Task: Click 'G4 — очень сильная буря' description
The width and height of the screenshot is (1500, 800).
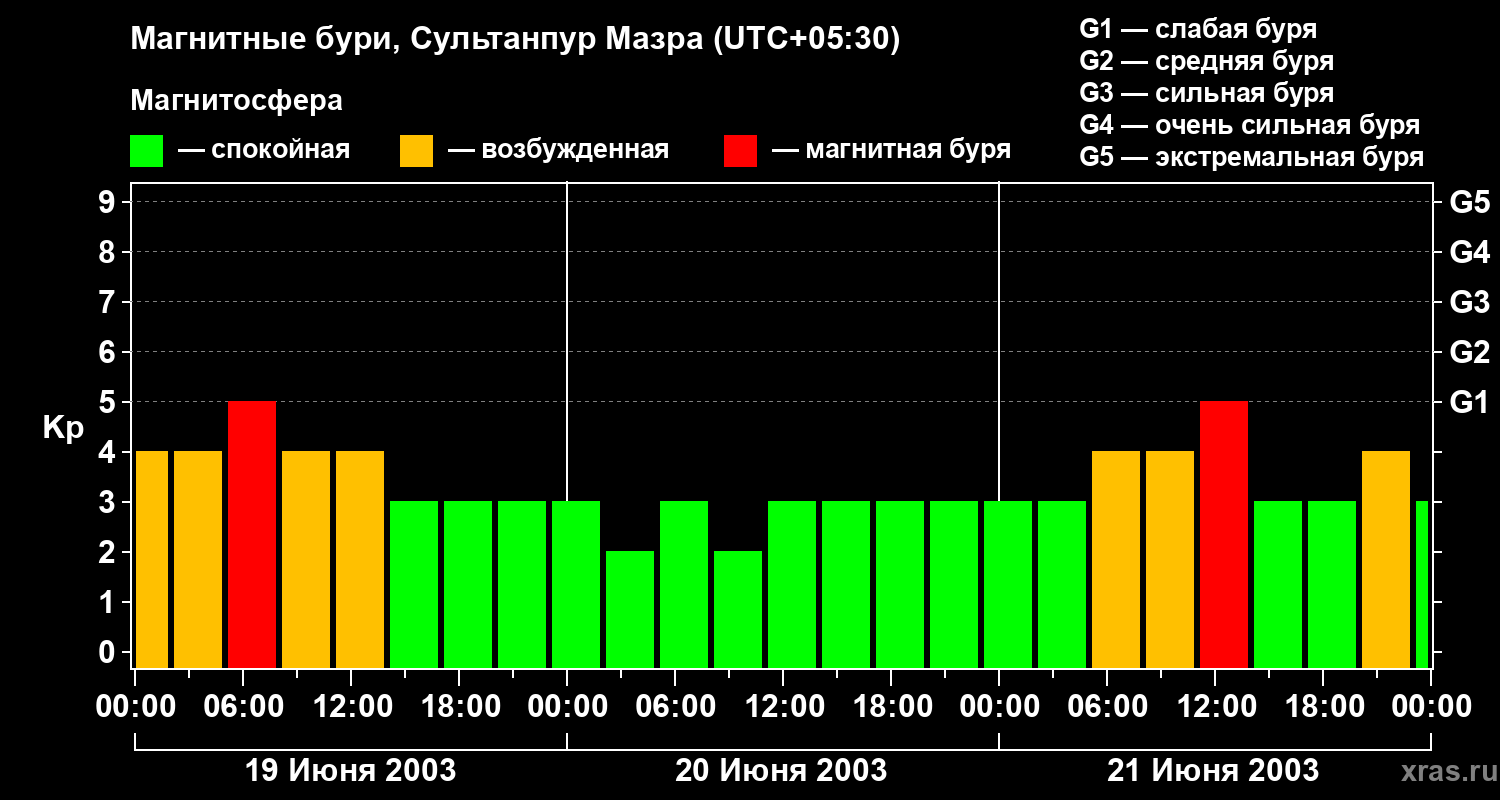Action: (x=1250, y=125)
